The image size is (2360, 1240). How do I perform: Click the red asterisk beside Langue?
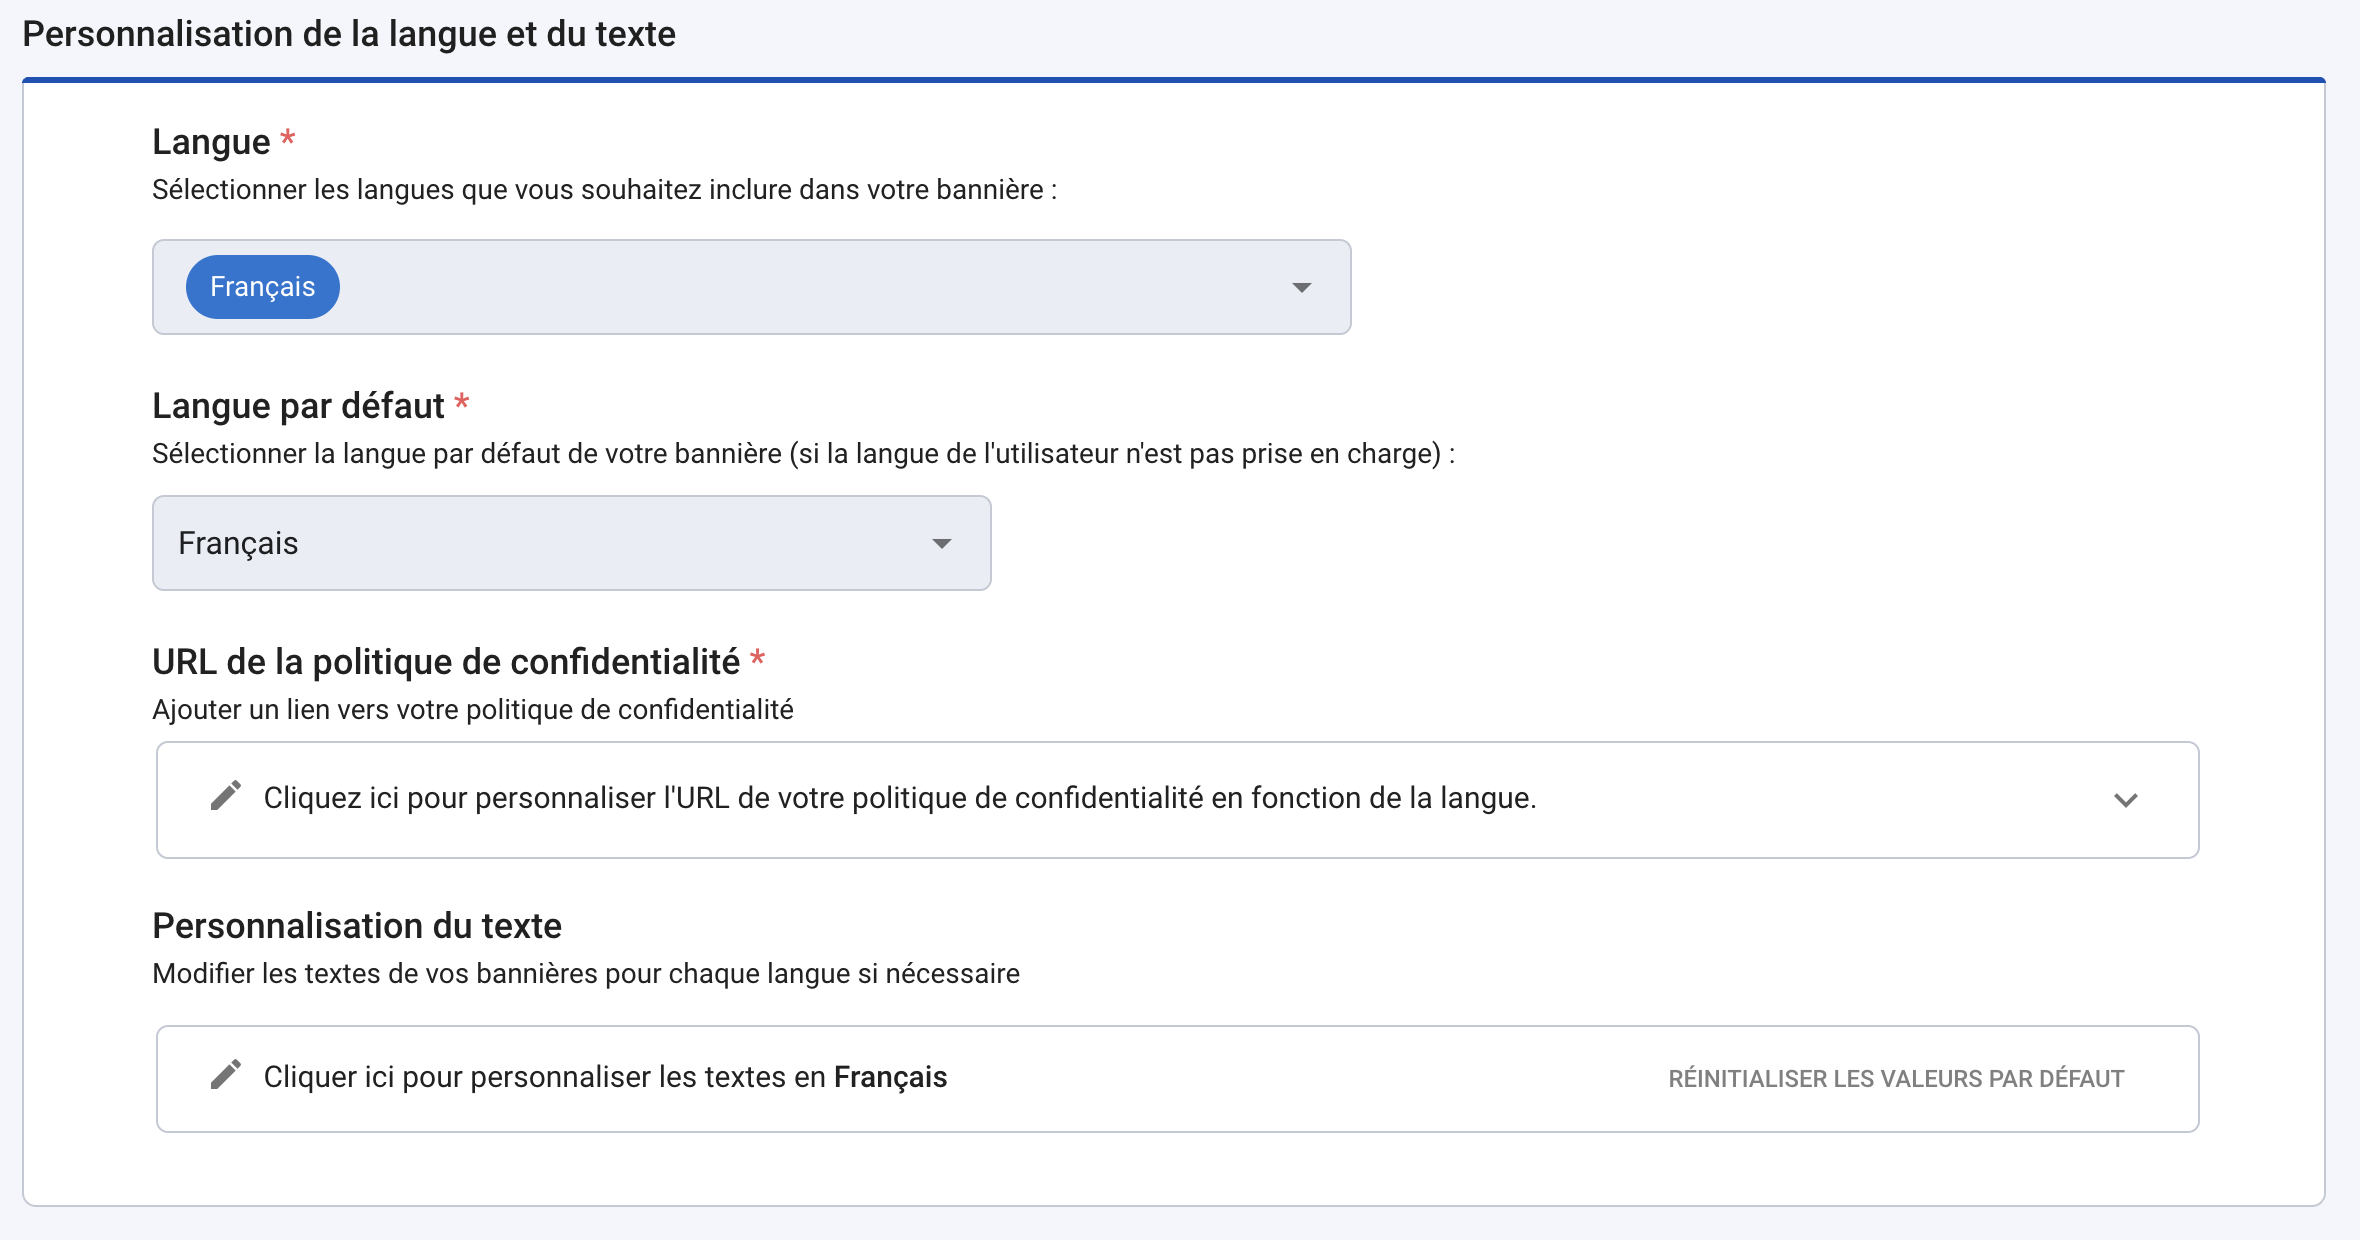click(x=287, y=139)
